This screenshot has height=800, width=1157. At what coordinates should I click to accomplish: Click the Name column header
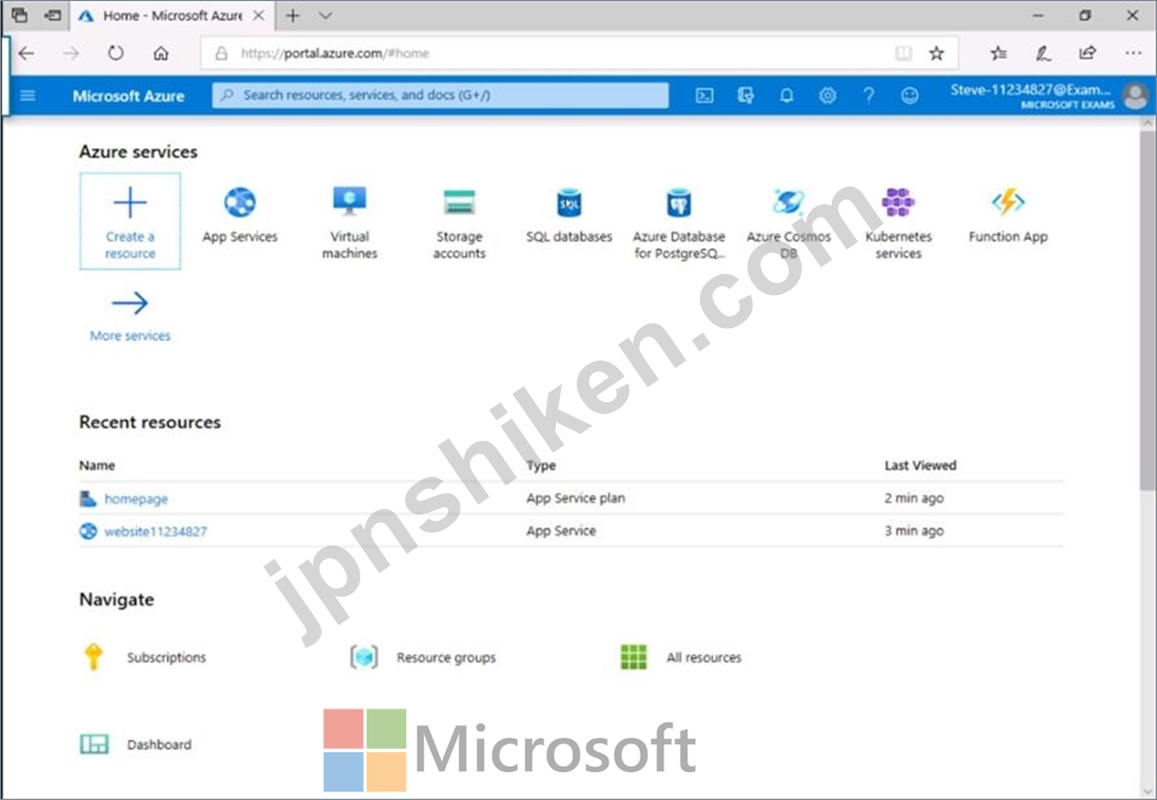pyautogui.click(x=97, y=466)
